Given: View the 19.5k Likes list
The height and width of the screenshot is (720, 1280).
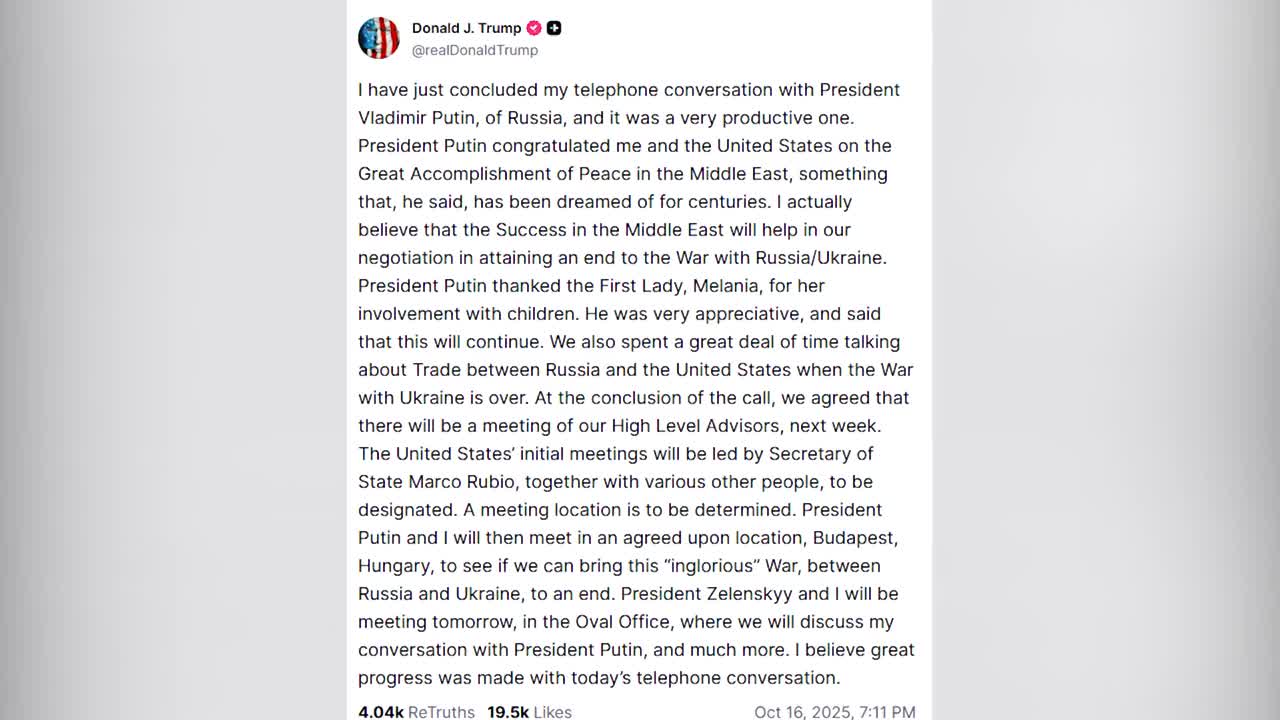Looking at the screenshot, I should click(529, 711).
